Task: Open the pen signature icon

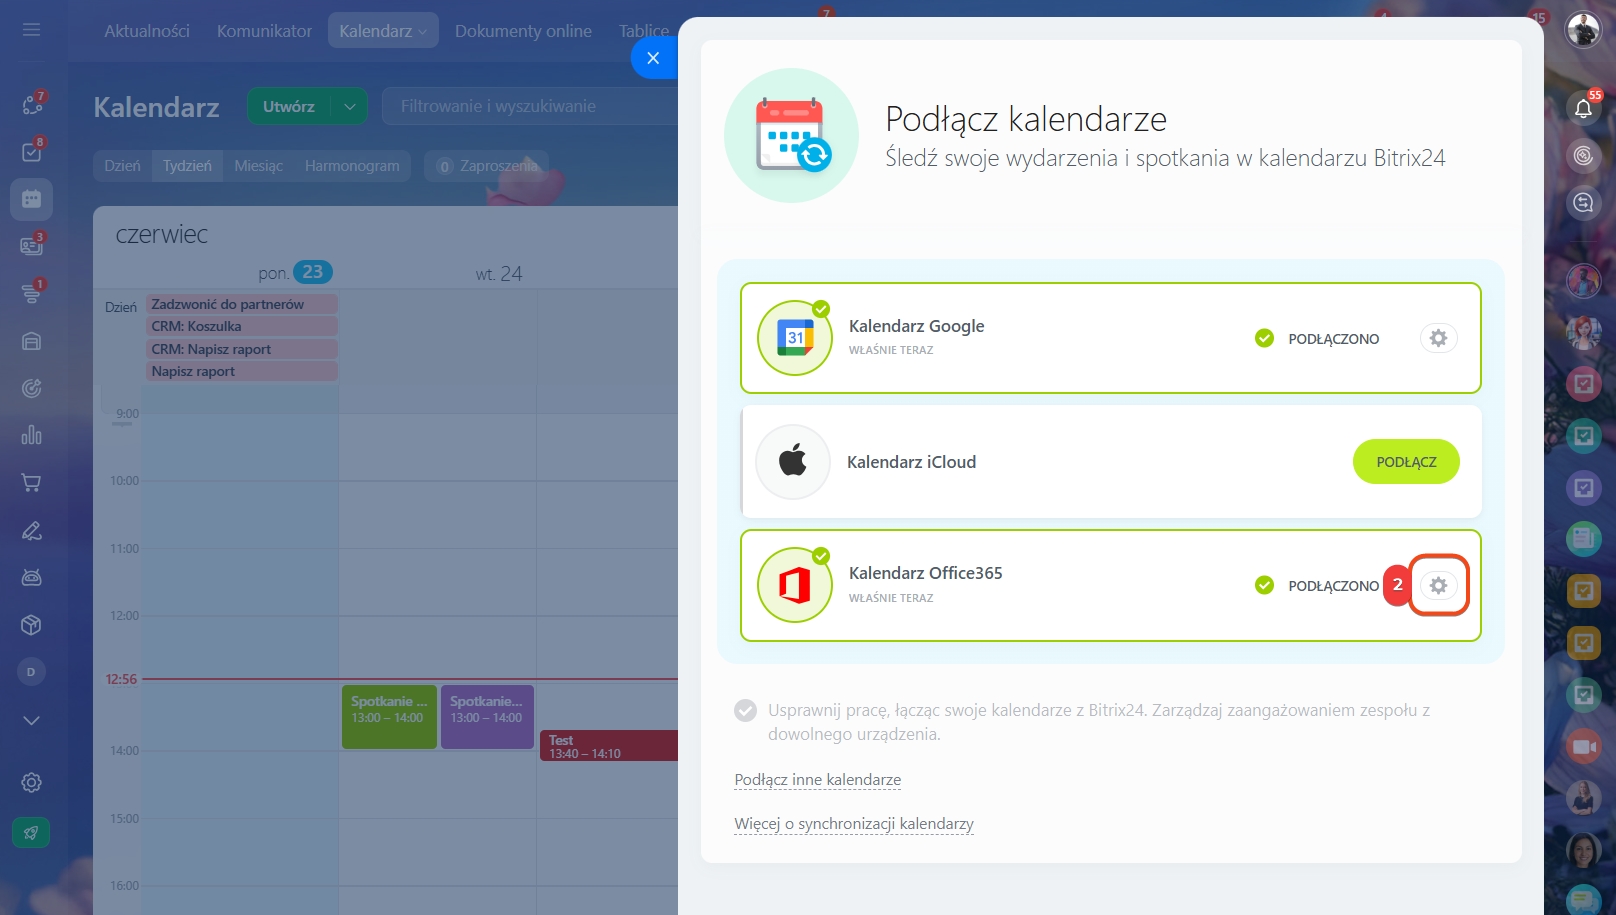Action: [x=31, y=530]
